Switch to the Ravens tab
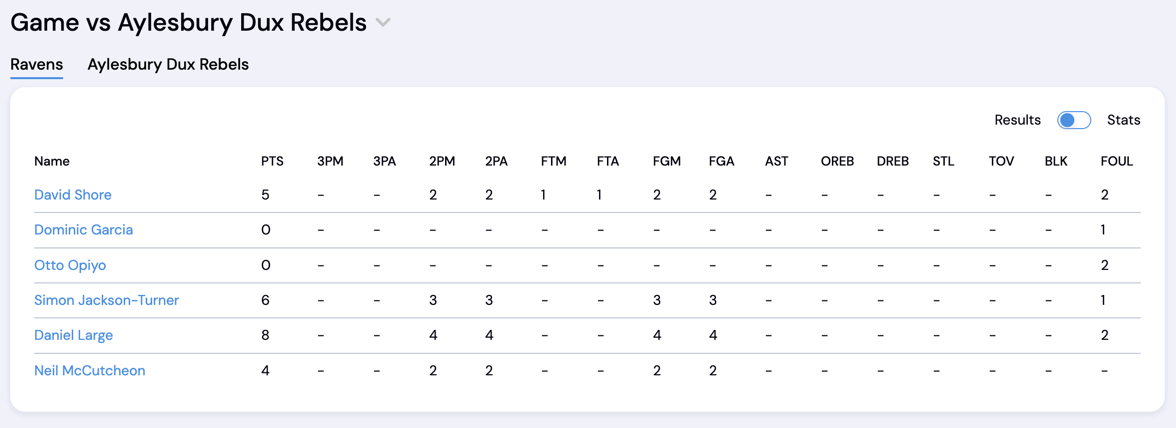The width and height of the screenshot is (1176, 428). [x=37, y=64]
